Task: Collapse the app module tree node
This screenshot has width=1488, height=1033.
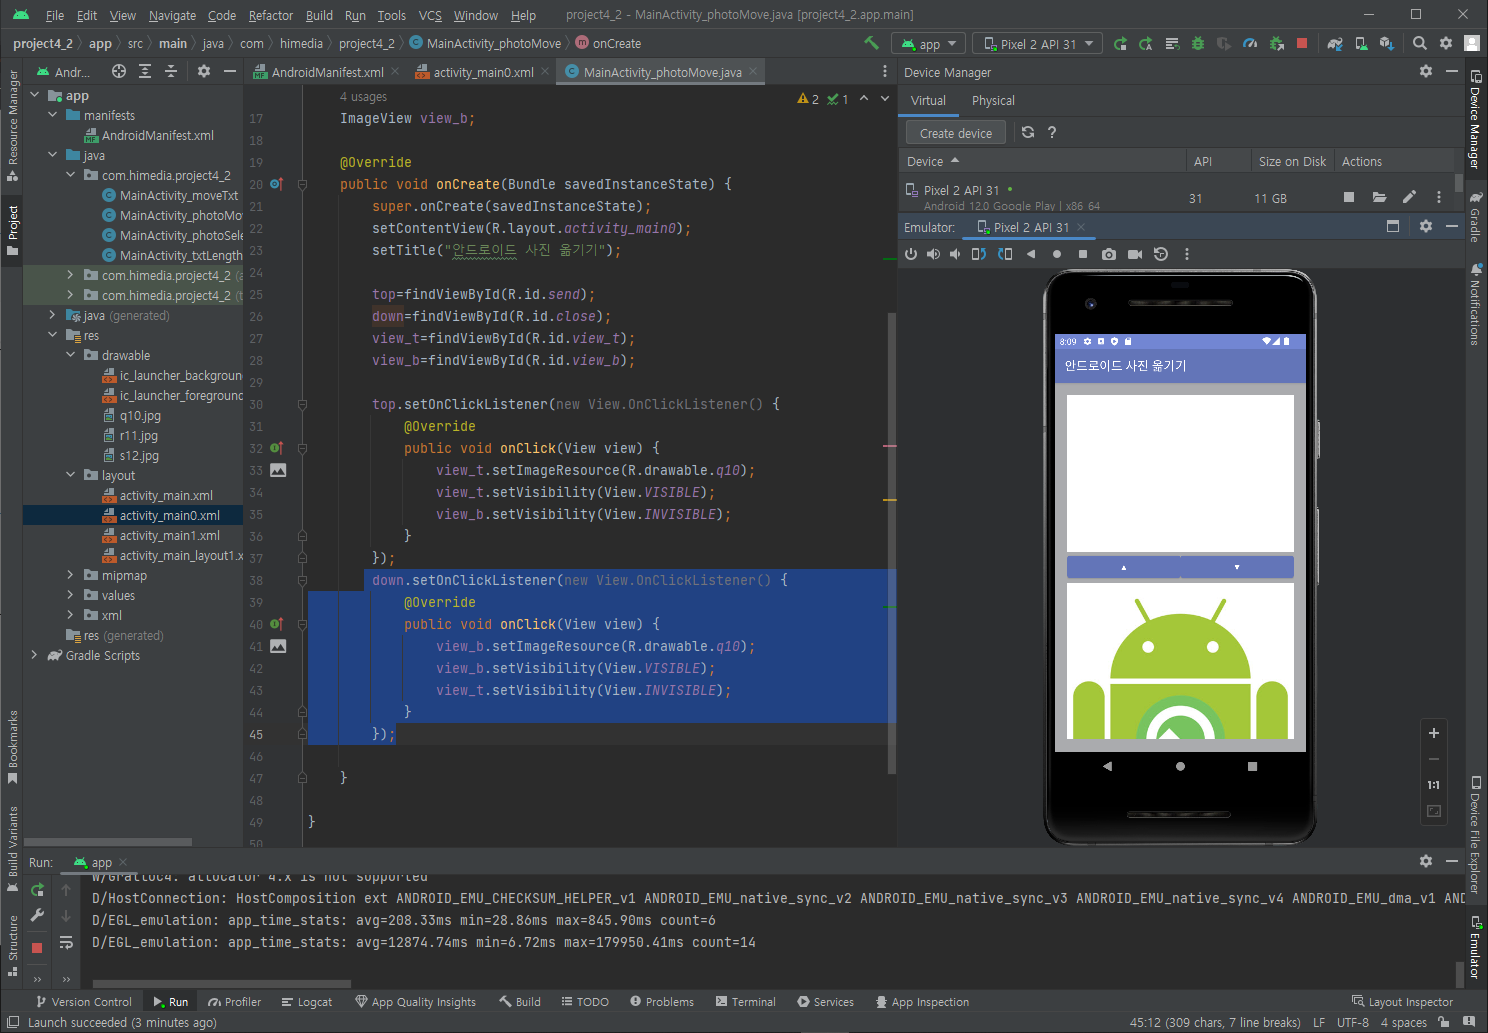Action: [35, 95]
